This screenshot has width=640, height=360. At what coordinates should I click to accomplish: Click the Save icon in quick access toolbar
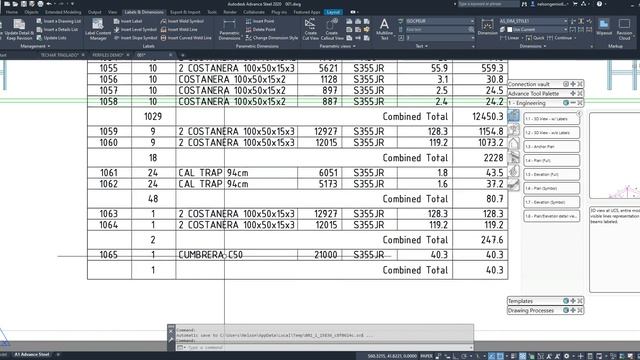(x=24, y=4)
